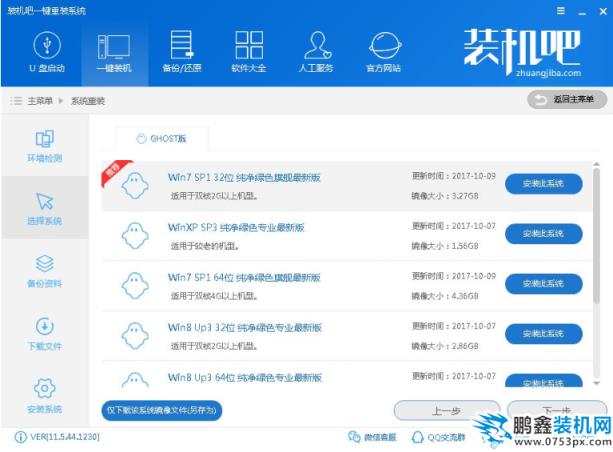Select Win7 SP1 64位 纯净绿色旗舰最新版 title
This screenshot has width=613, height=452.
244,278
